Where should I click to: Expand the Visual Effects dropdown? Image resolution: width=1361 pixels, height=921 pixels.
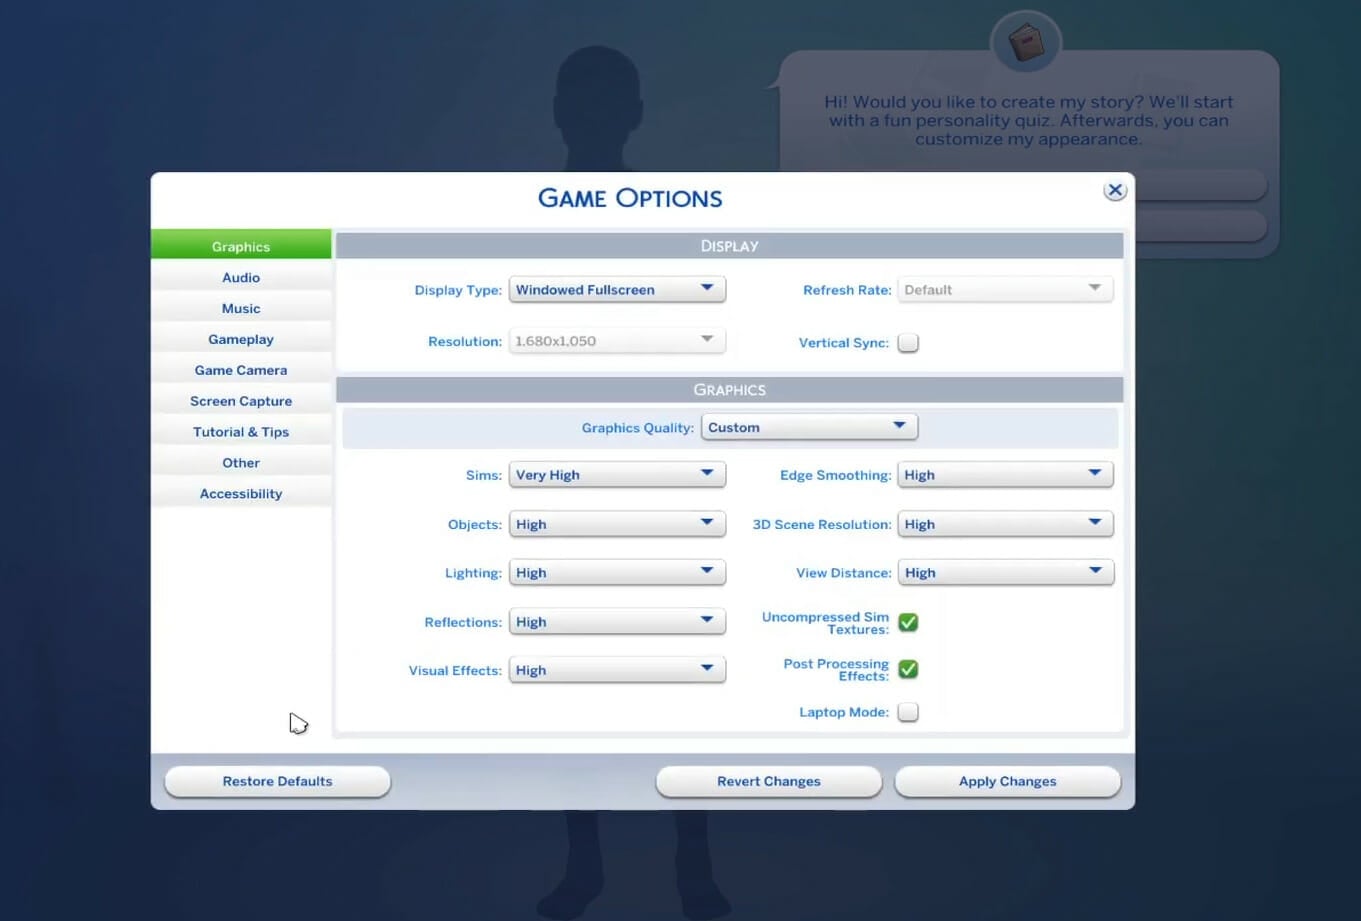616,669
